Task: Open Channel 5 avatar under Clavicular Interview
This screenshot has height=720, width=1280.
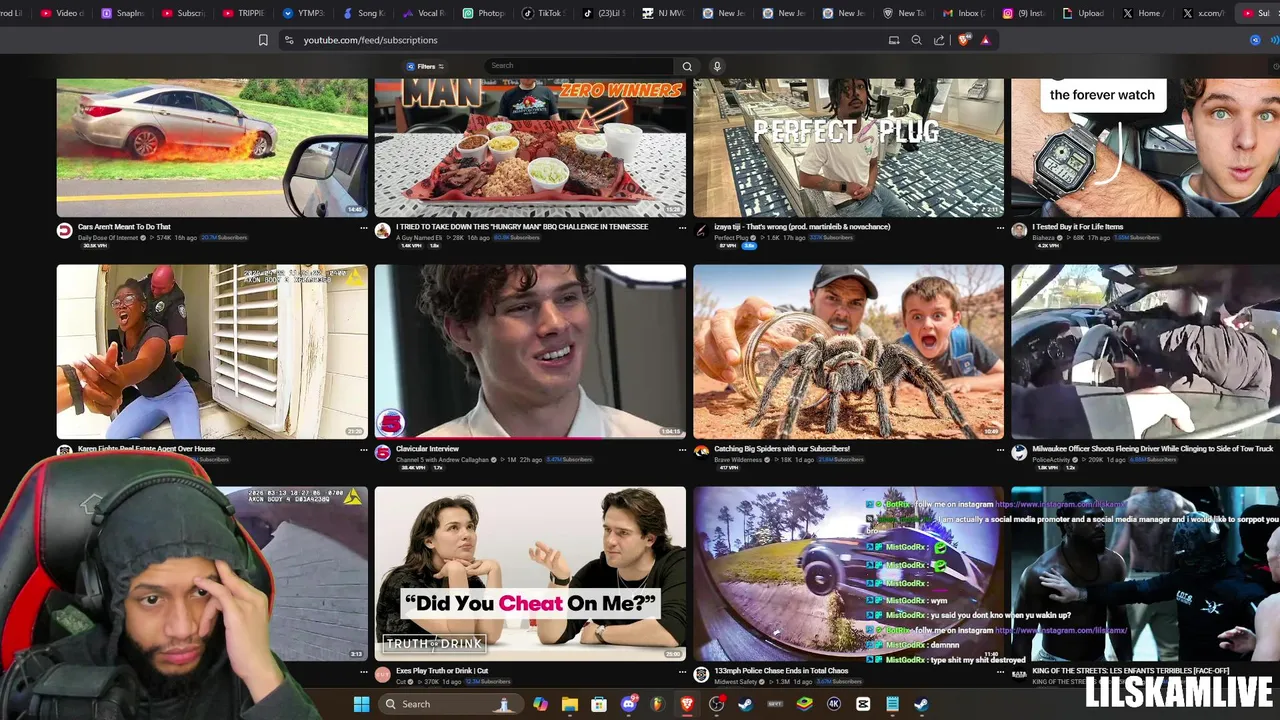Action: [382, 453]
